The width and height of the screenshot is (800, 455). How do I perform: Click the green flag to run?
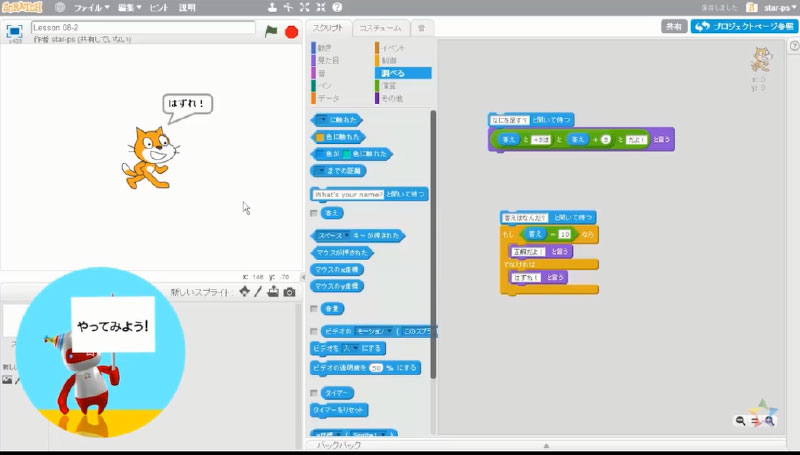(271, 31)
